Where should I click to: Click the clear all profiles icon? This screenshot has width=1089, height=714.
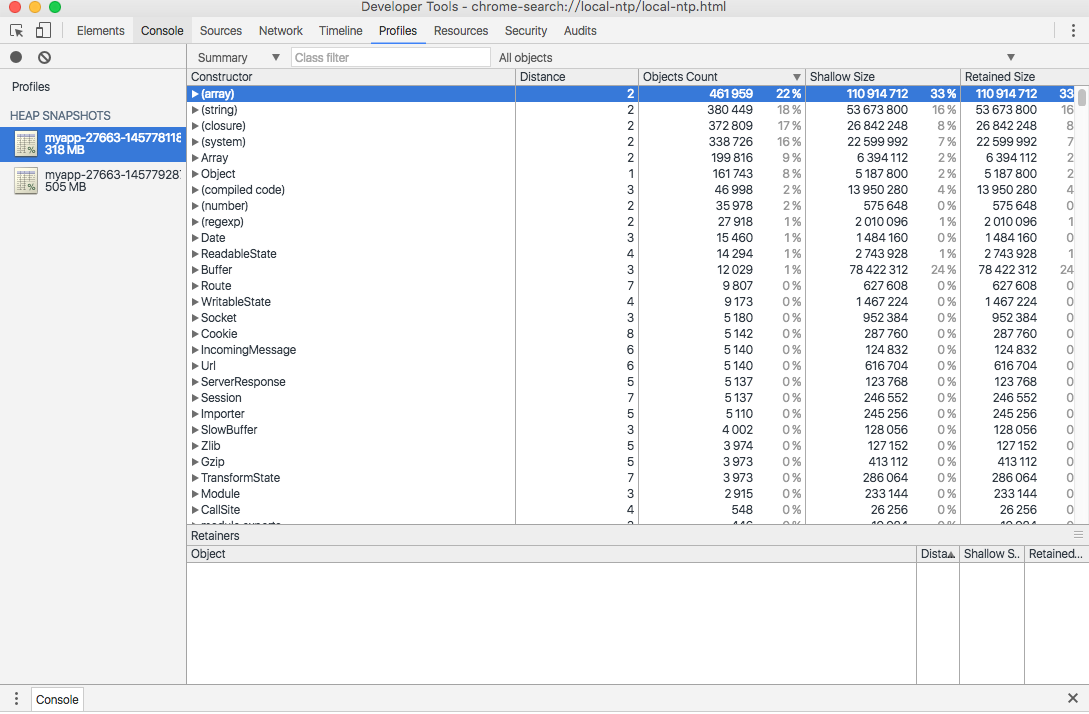tap(44, 58)
